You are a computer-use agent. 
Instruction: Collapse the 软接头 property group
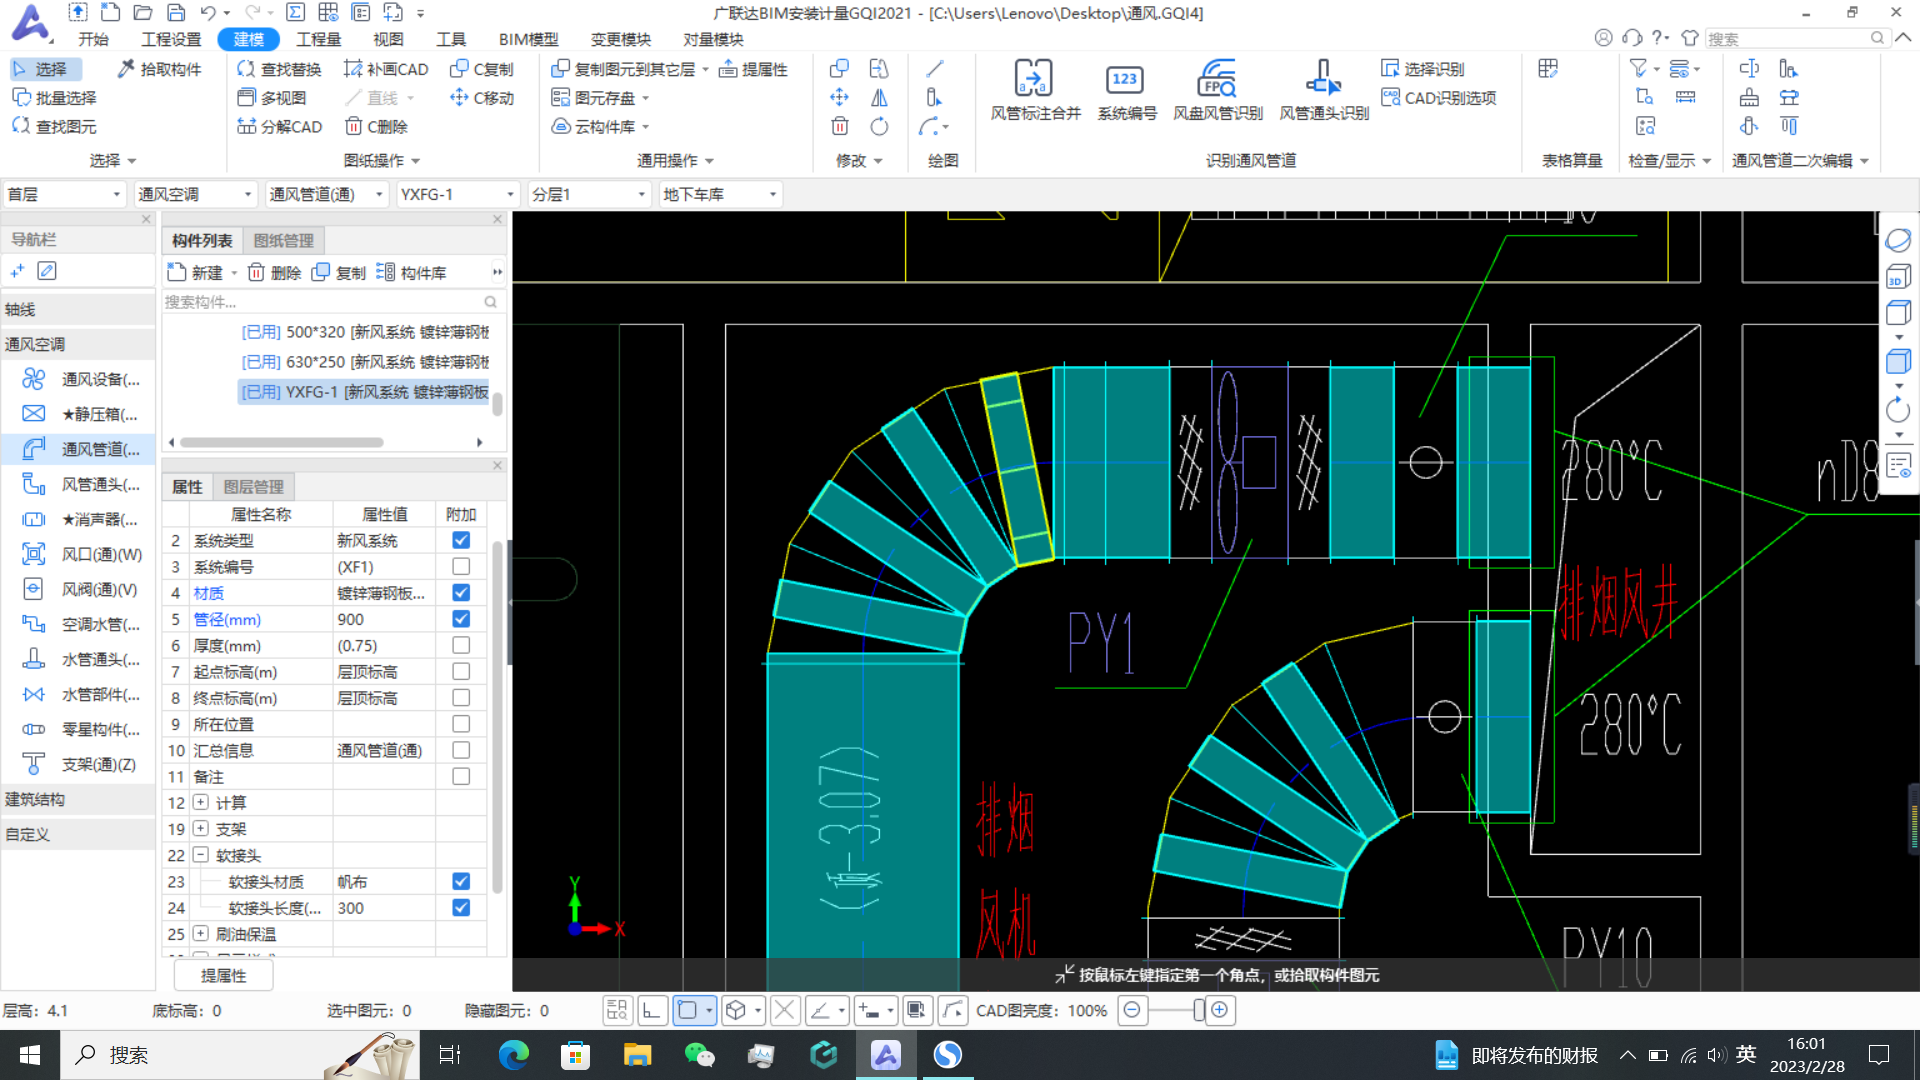(x=201, y=855)
